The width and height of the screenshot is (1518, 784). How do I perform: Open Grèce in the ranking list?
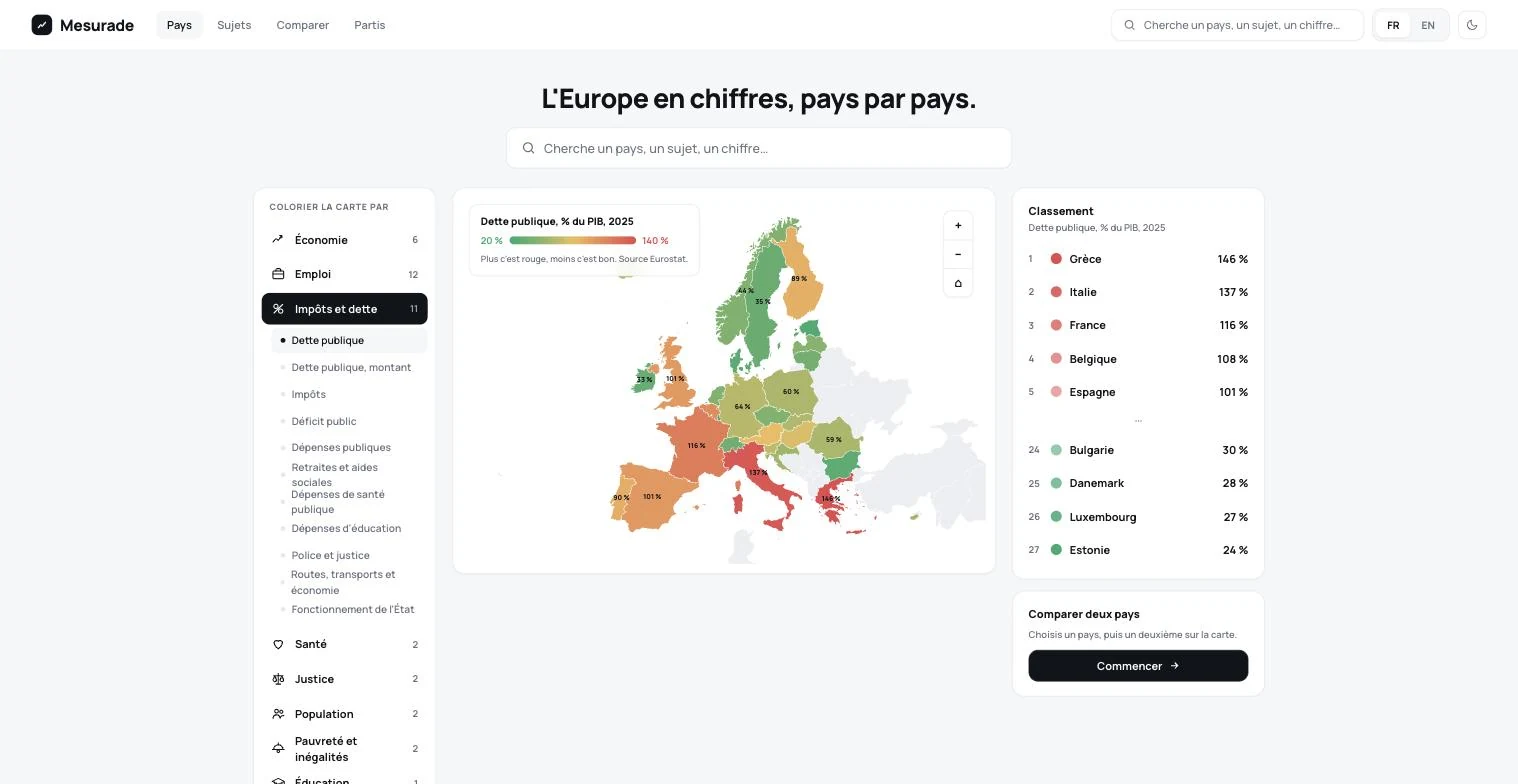point(1138,259)
